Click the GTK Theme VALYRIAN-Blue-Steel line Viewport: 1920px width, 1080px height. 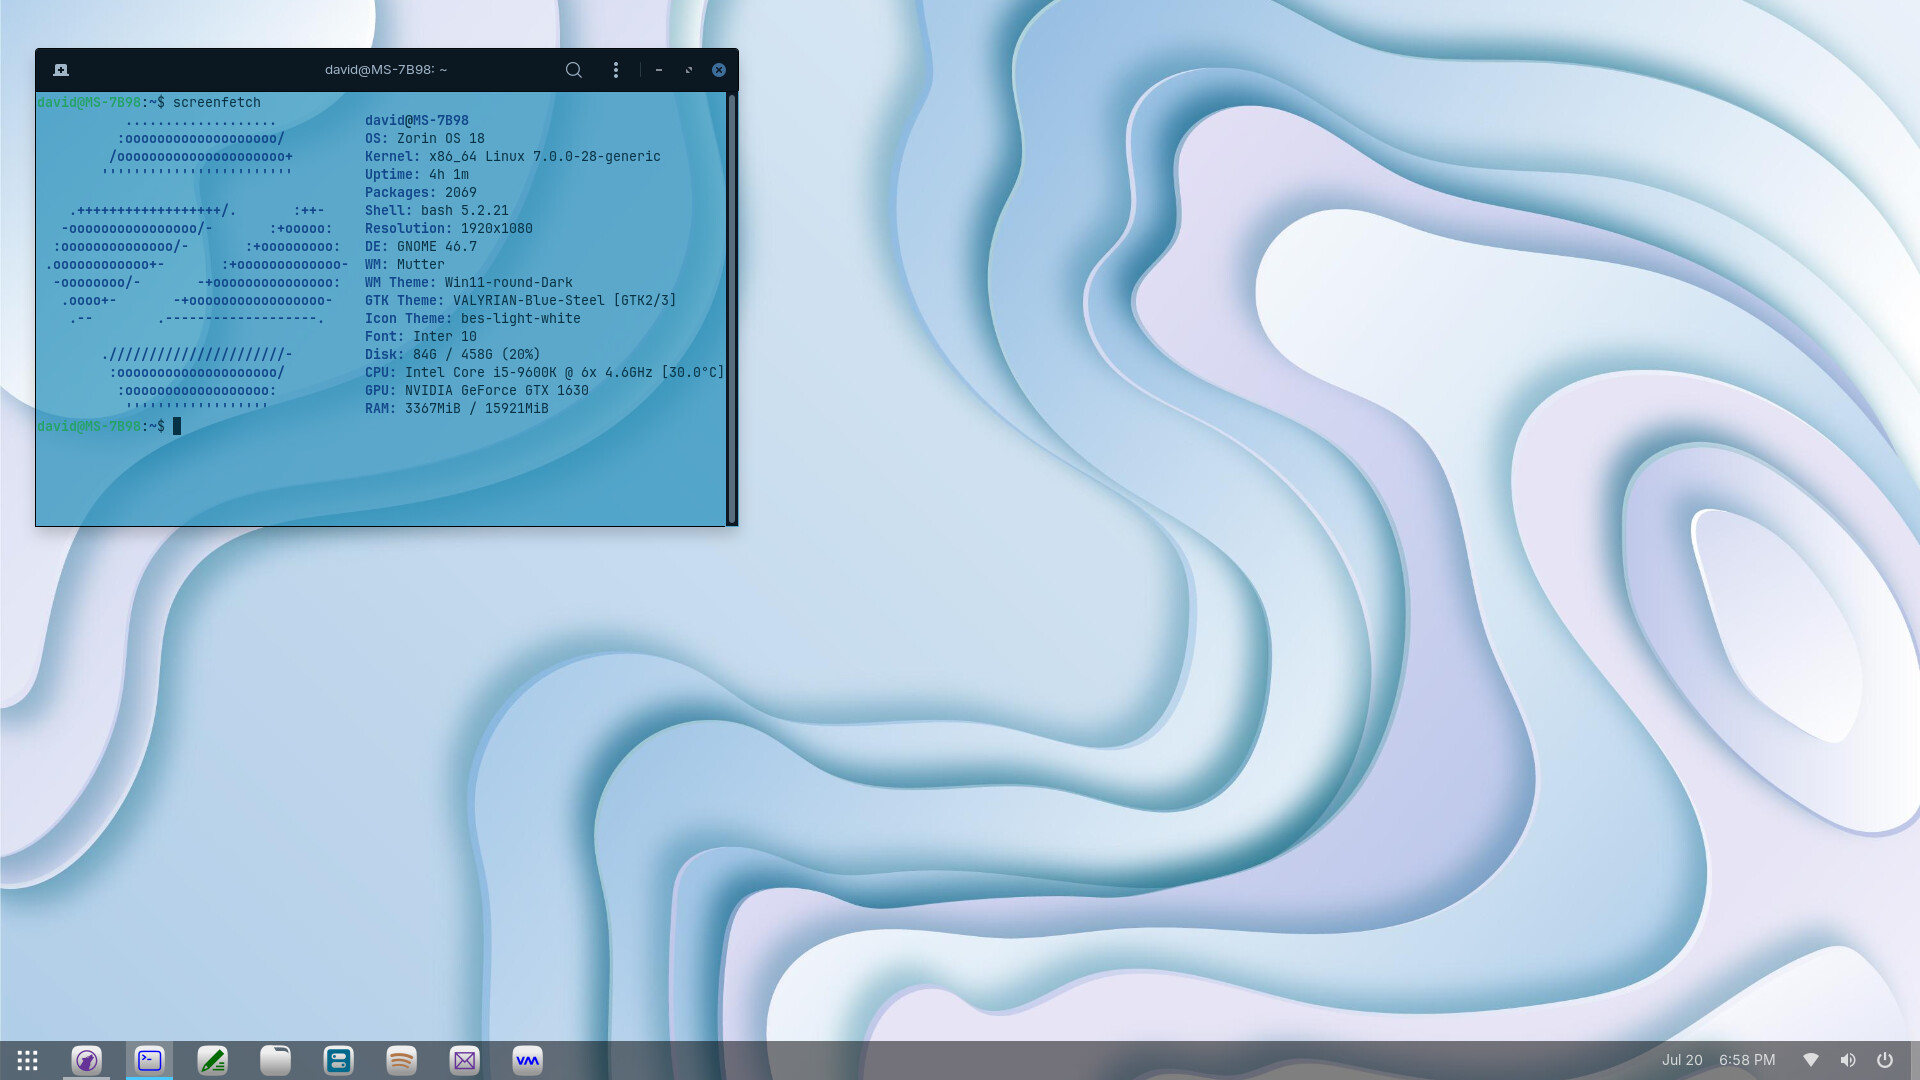click(x=521, y=301)
